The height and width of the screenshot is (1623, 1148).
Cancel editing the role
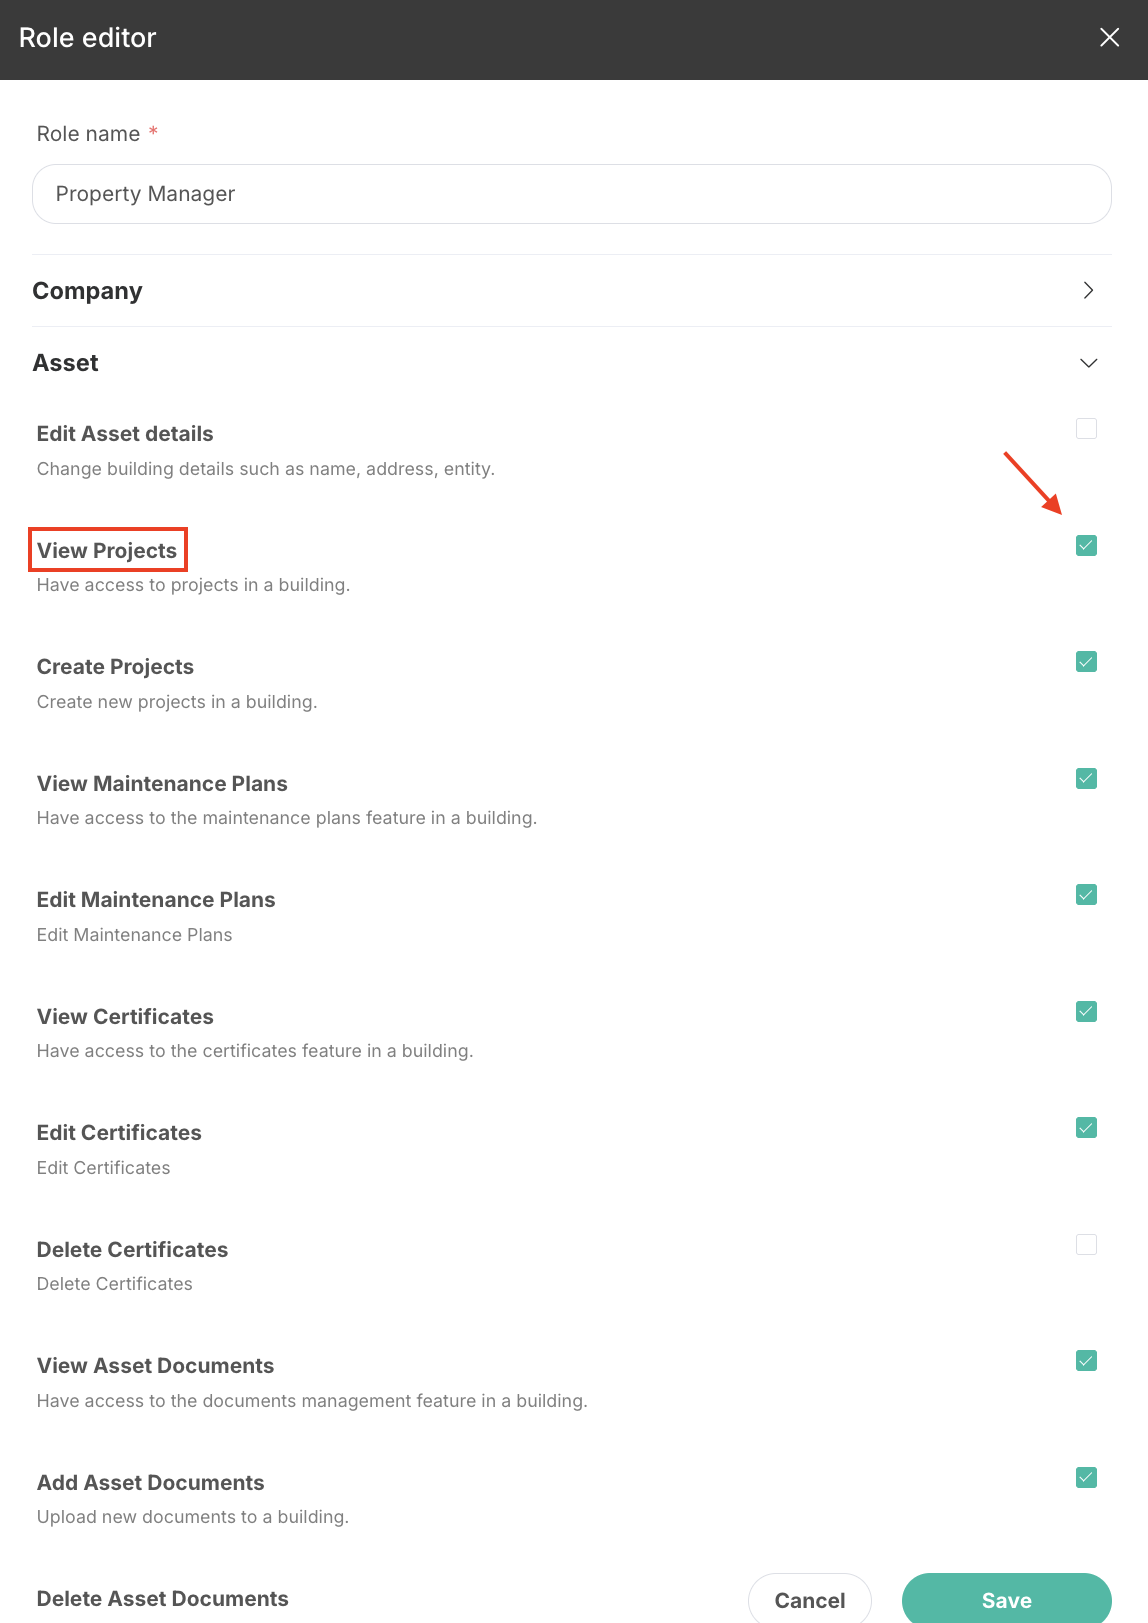[810, 1599]
